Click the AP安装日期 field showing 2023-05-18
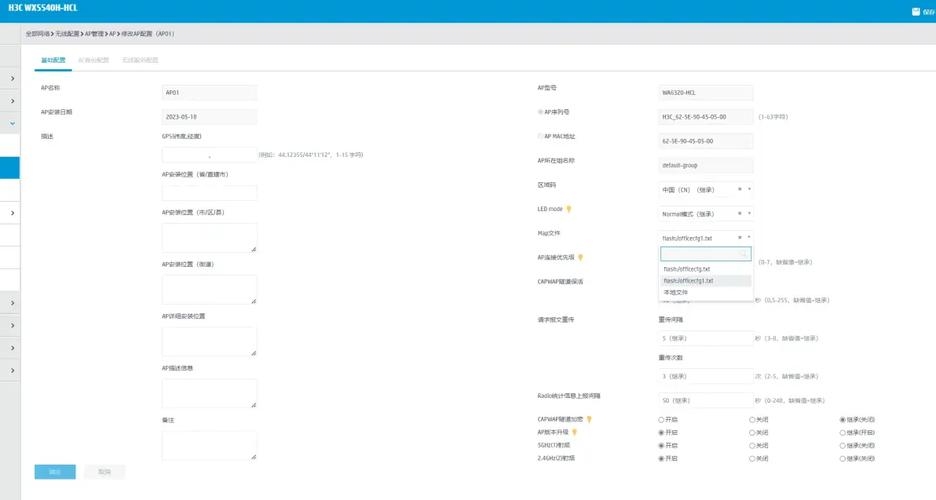 (x=210, y=117)
